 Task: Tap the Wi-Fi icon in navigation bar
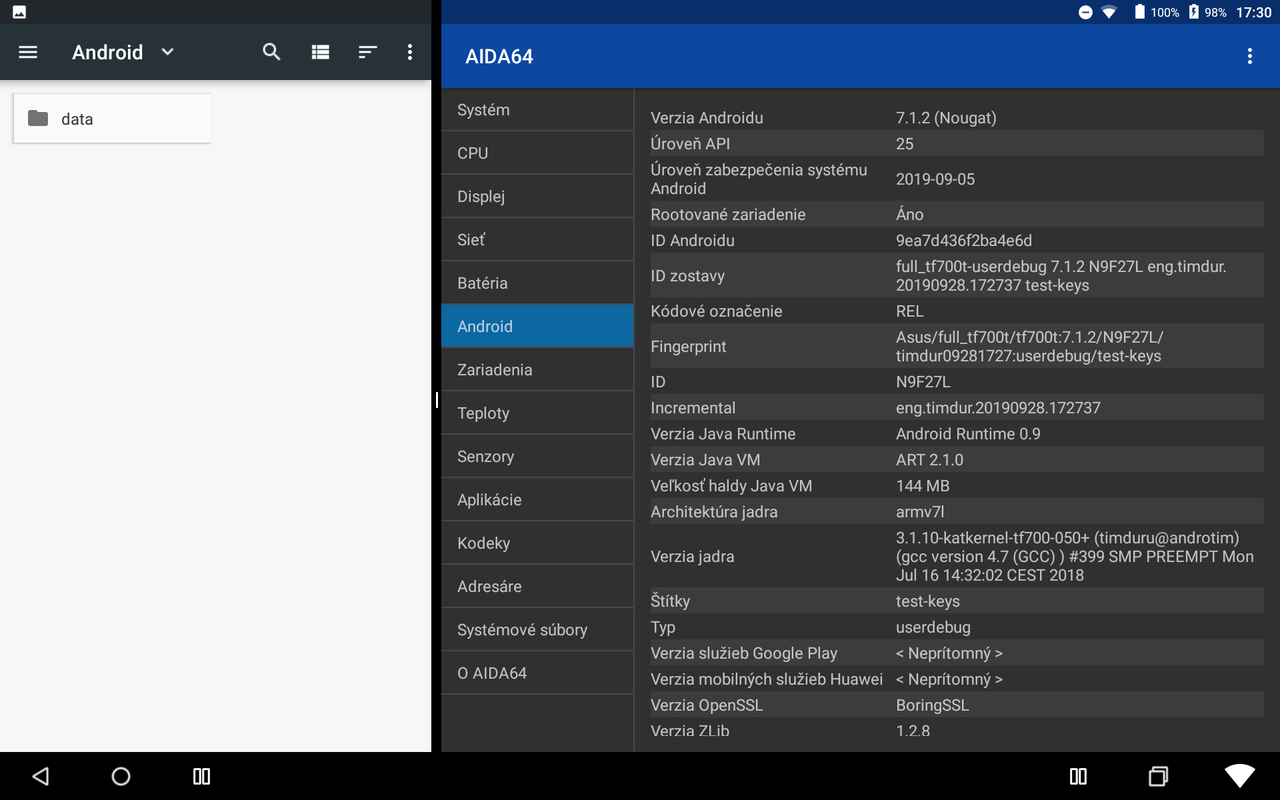pyautogui.click(x=1240, y=776)
